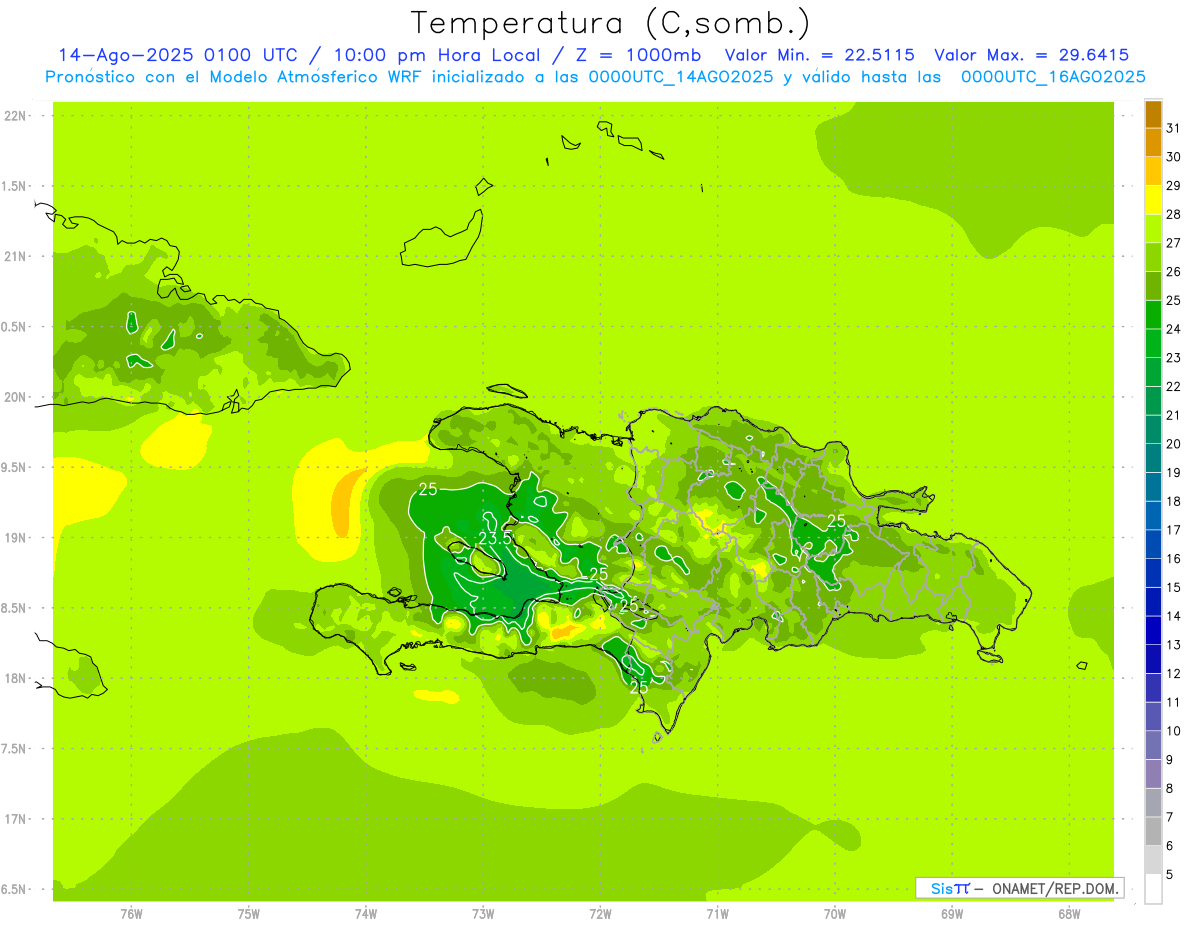The height and width of the screenshot is (927, 1200).
Task: Click the white swatch below legend value 5
Action: point(1153,889)
